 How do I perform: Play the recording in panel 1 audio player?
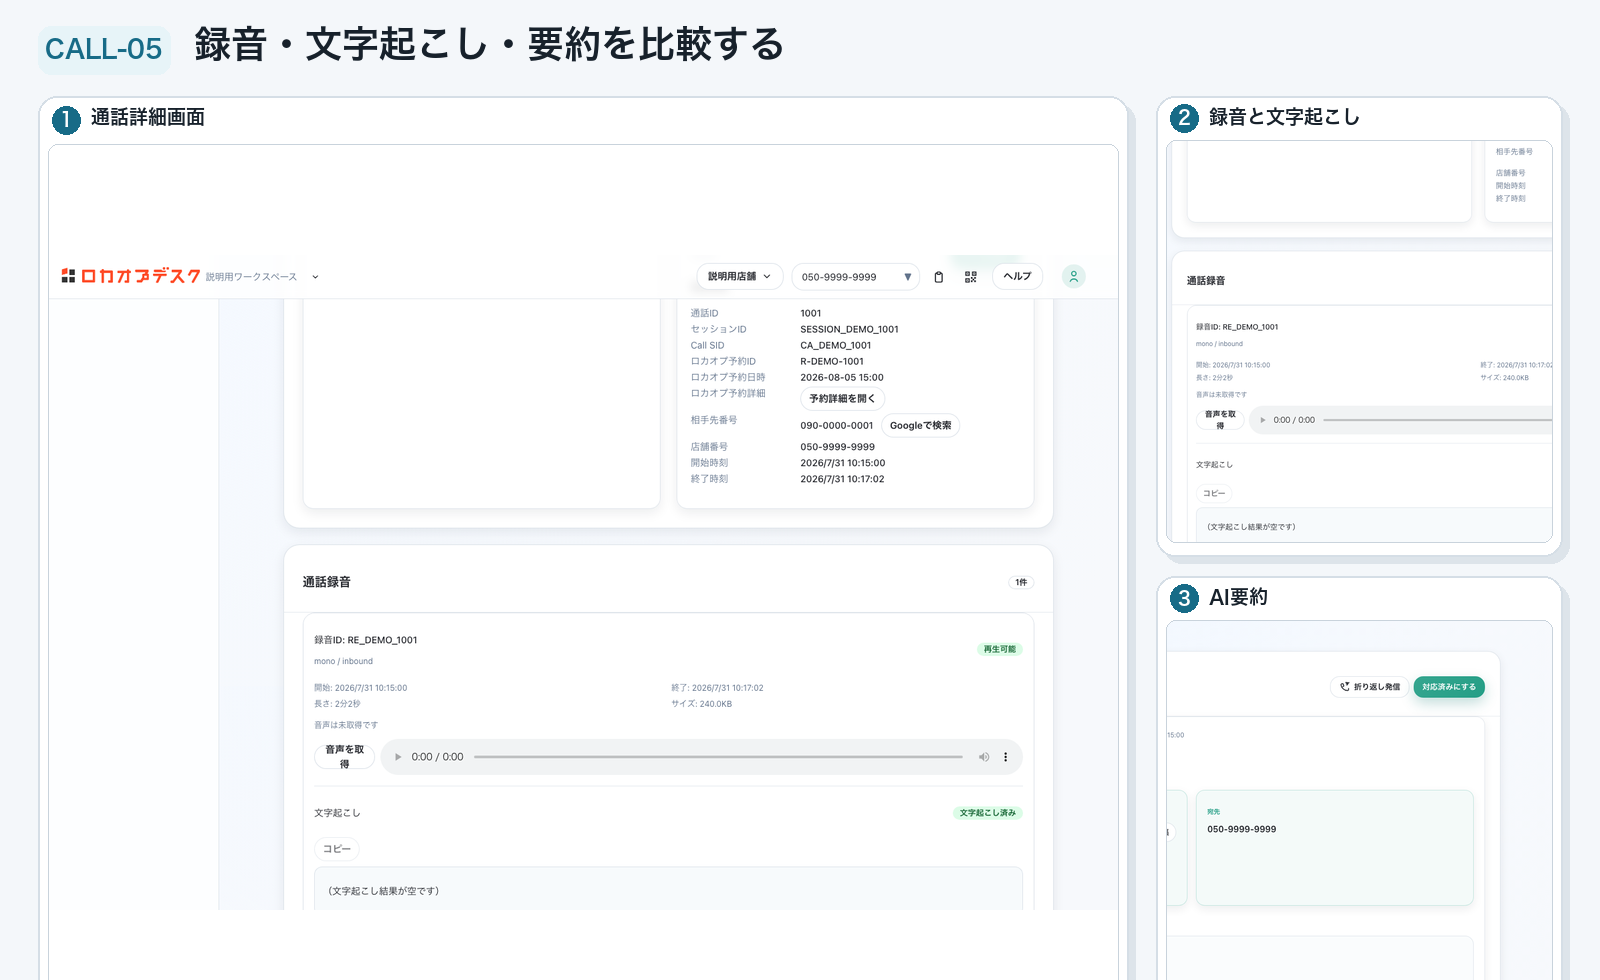[398, 757]
